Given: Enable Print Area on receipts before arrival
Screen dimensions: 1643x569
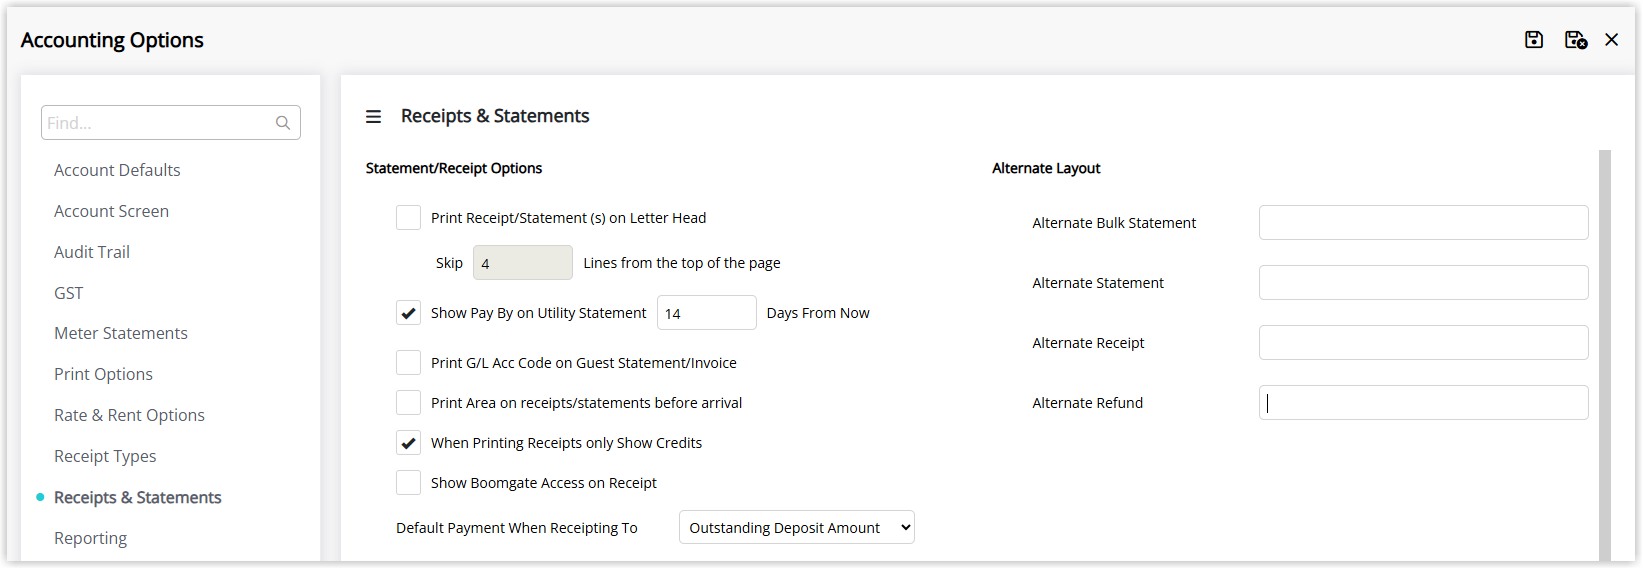Looking at the screenshot, I should point(408,403).
